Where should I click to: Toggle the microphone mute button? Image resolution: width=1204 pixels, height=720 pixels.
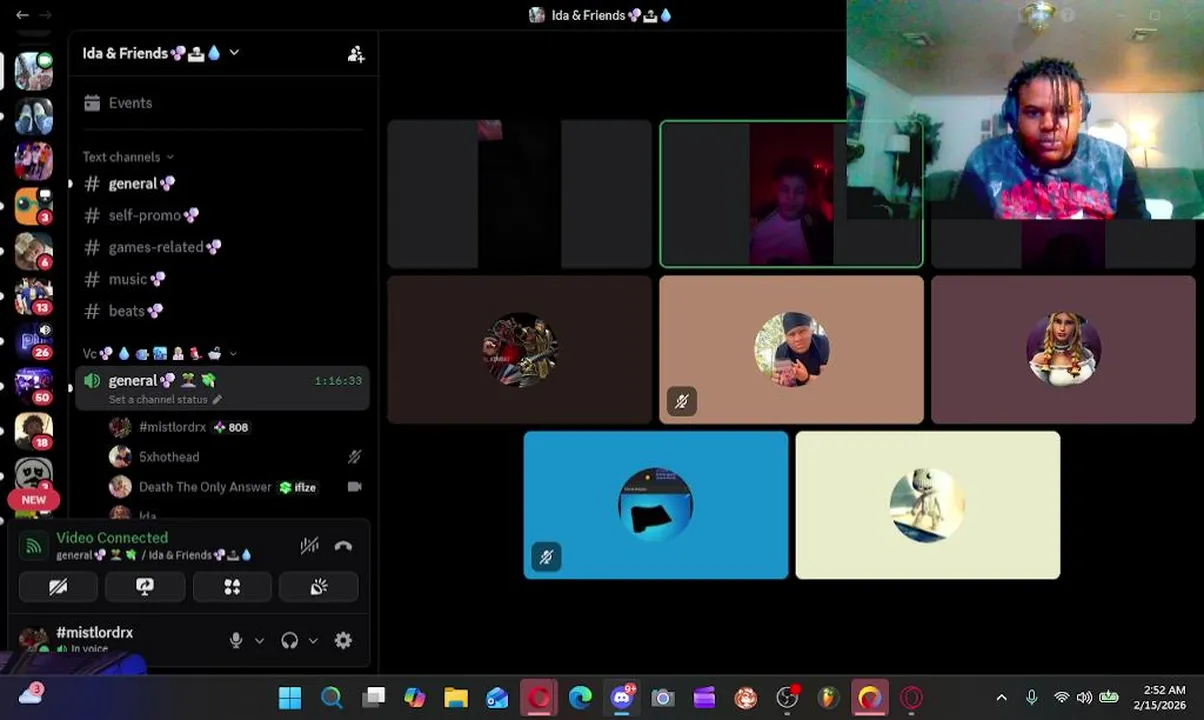236,641
